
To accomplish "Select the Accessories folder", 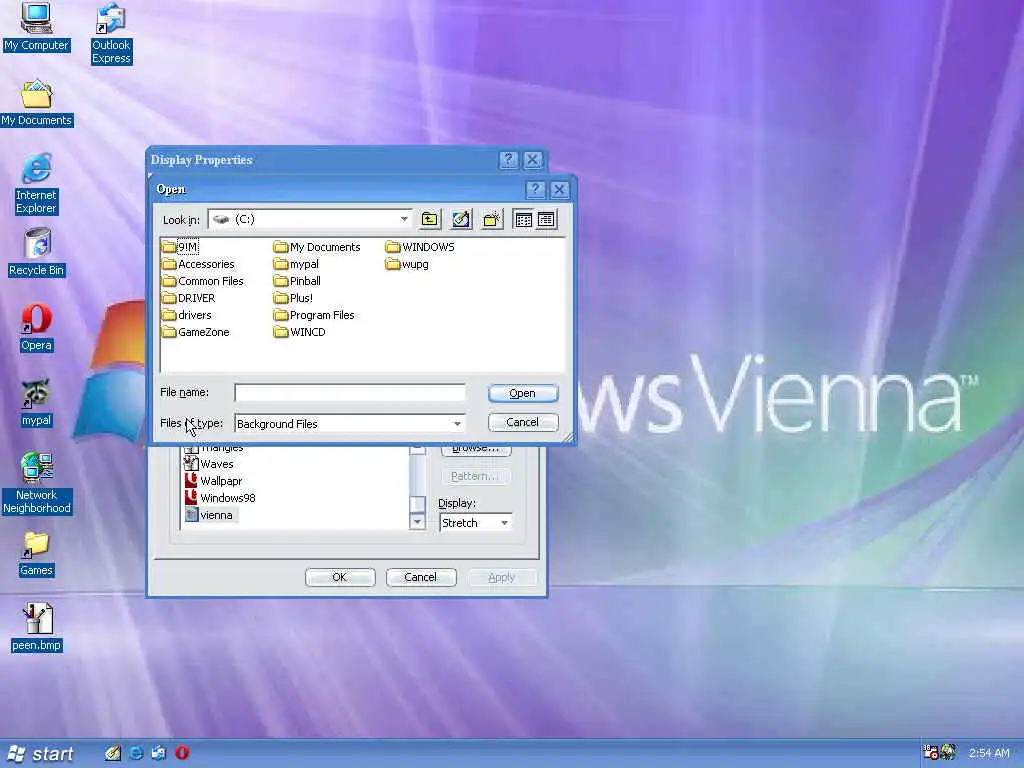I will [x=199, y=264].
